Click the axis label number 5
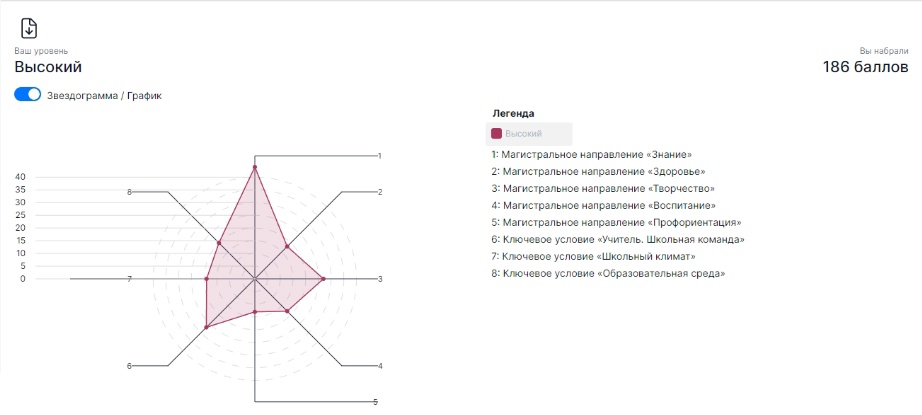Screen dimensions: 922x415 (375, 402)
